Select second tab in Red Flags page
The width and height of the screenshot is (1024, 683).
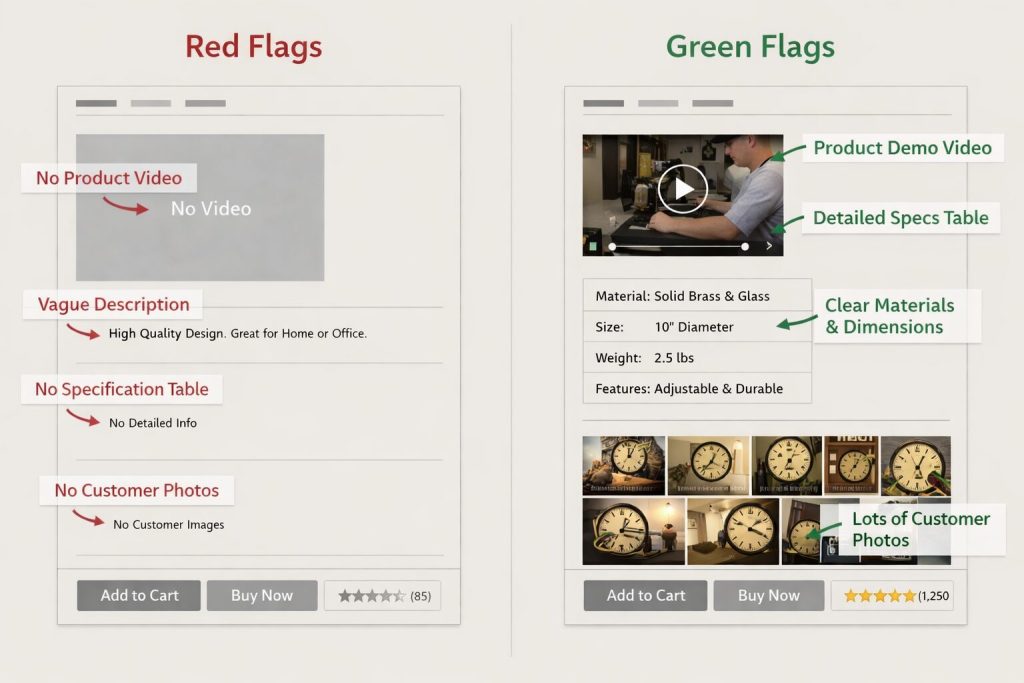click(x=151, y=103)
